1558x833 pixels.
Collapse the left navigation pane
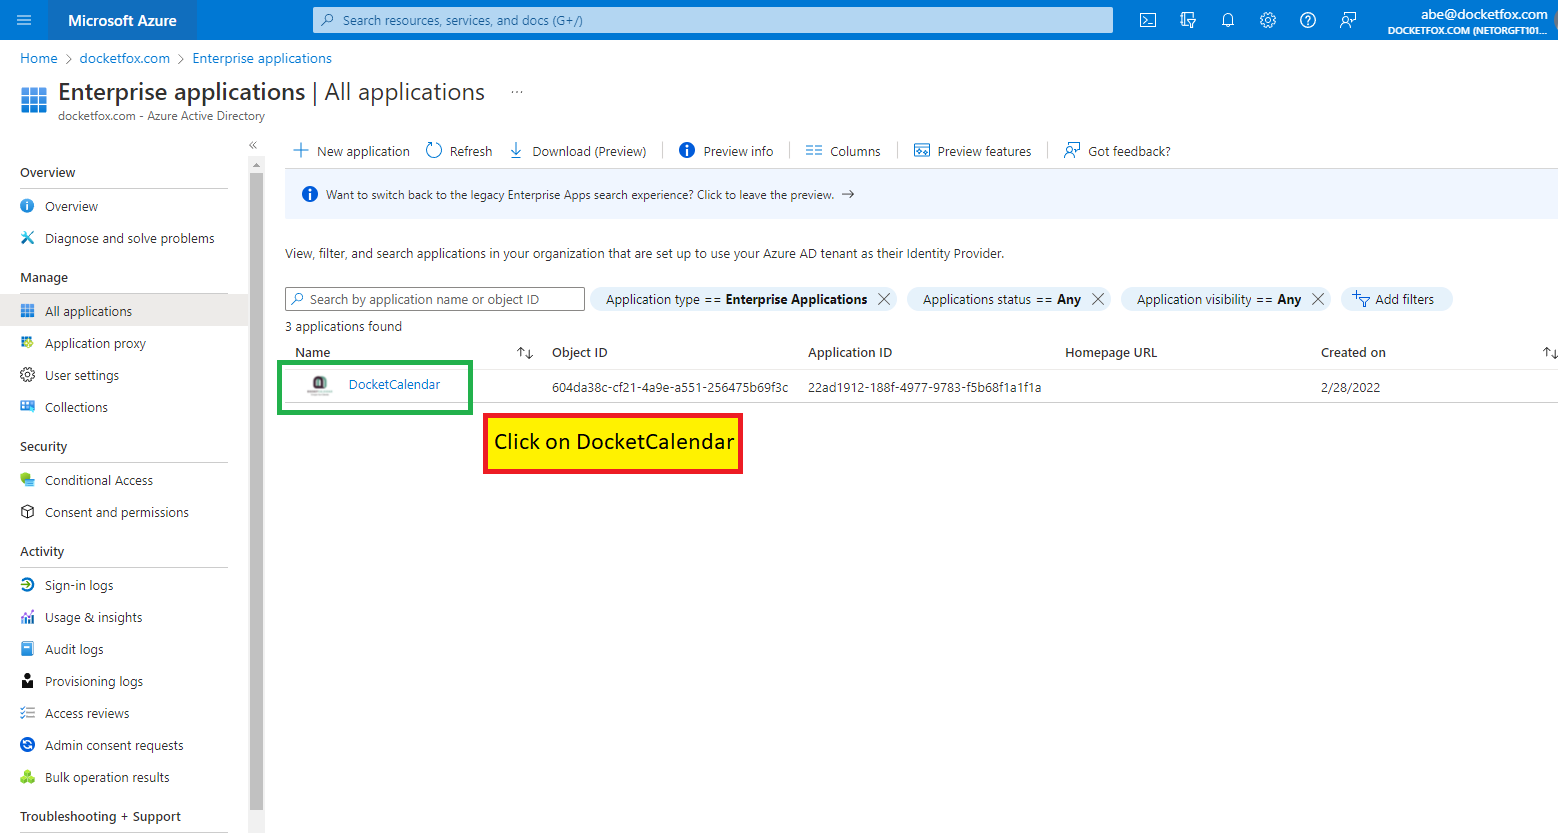pyautogui.click(x=253, y=144)
